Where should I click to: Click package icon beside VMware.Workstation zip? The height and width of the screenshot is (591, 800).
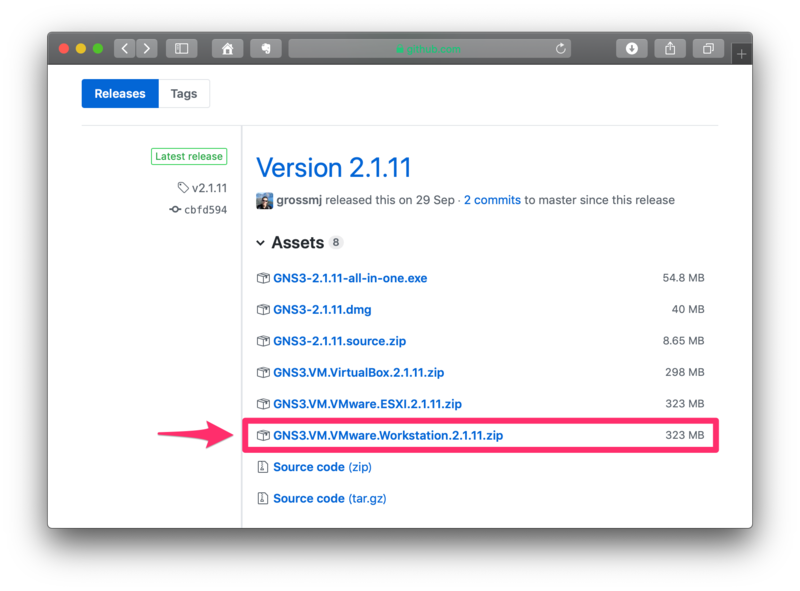pyautogui.click(x=263, y=435)
